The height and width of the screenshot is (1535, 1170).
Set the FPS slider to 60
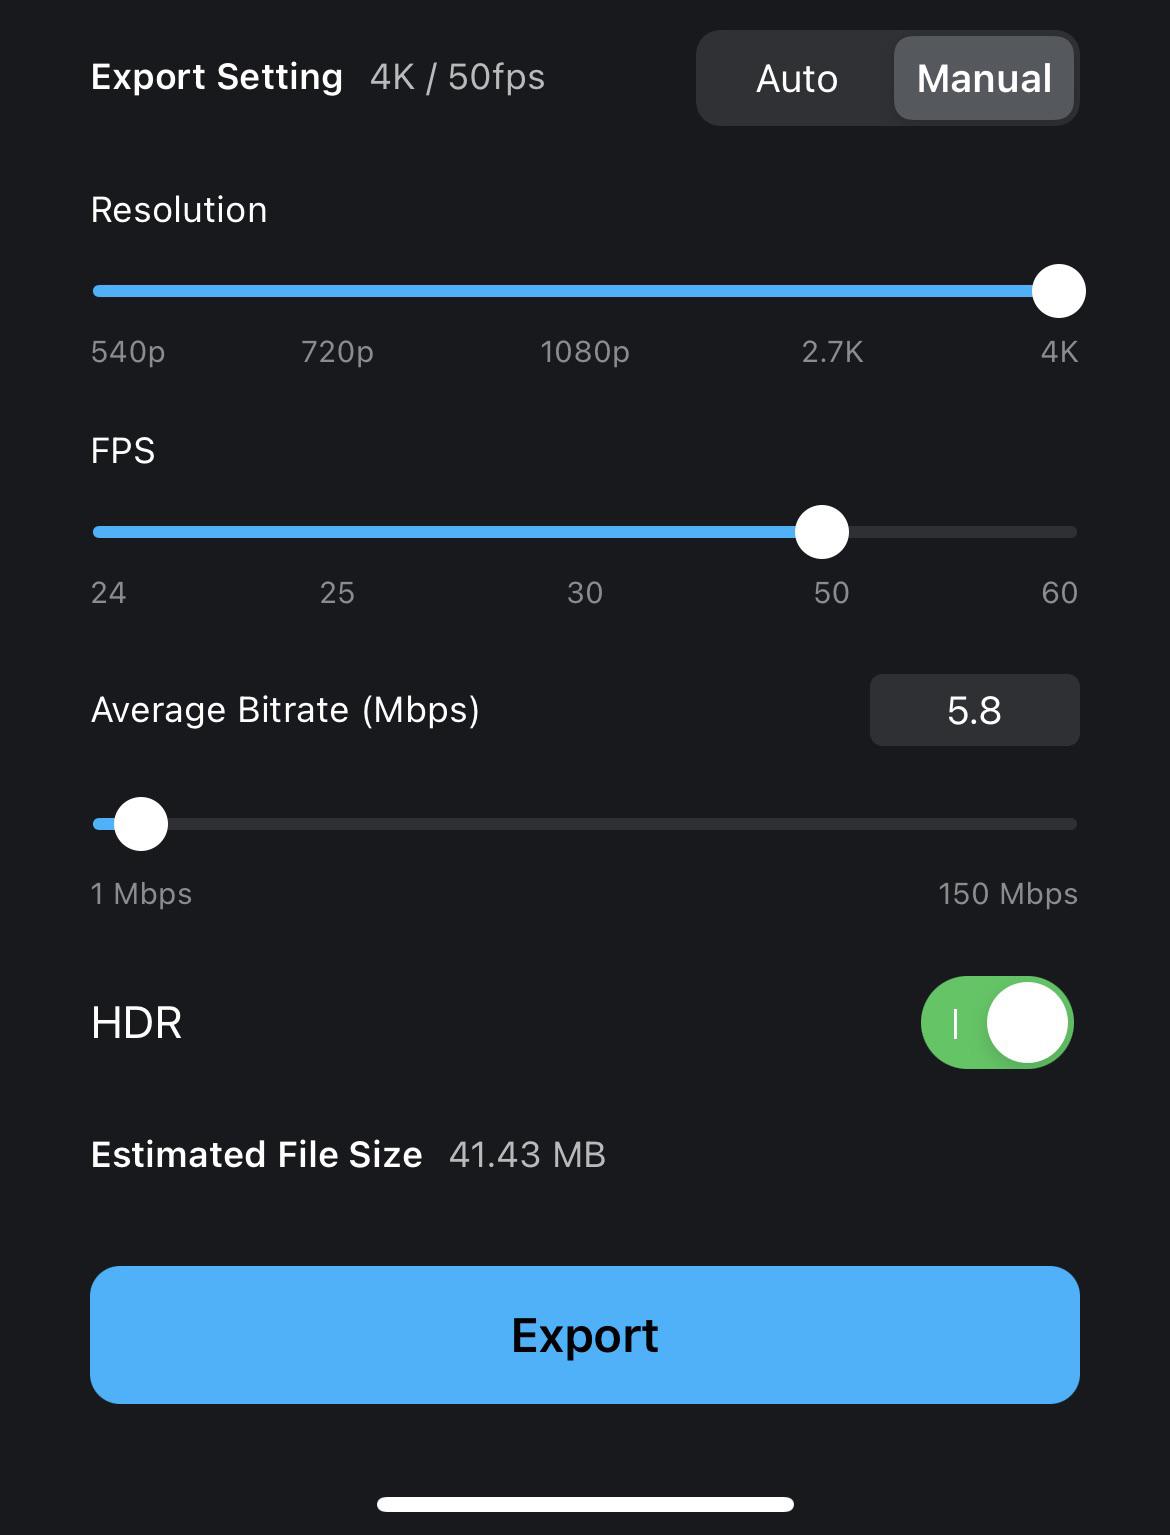[x=1070, y=532]
